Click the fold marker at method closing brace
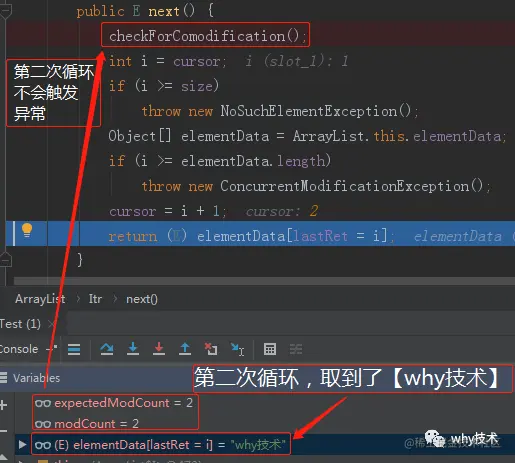Image resolution: width=515 pixels, height=463 pixels. pos(6,259)
